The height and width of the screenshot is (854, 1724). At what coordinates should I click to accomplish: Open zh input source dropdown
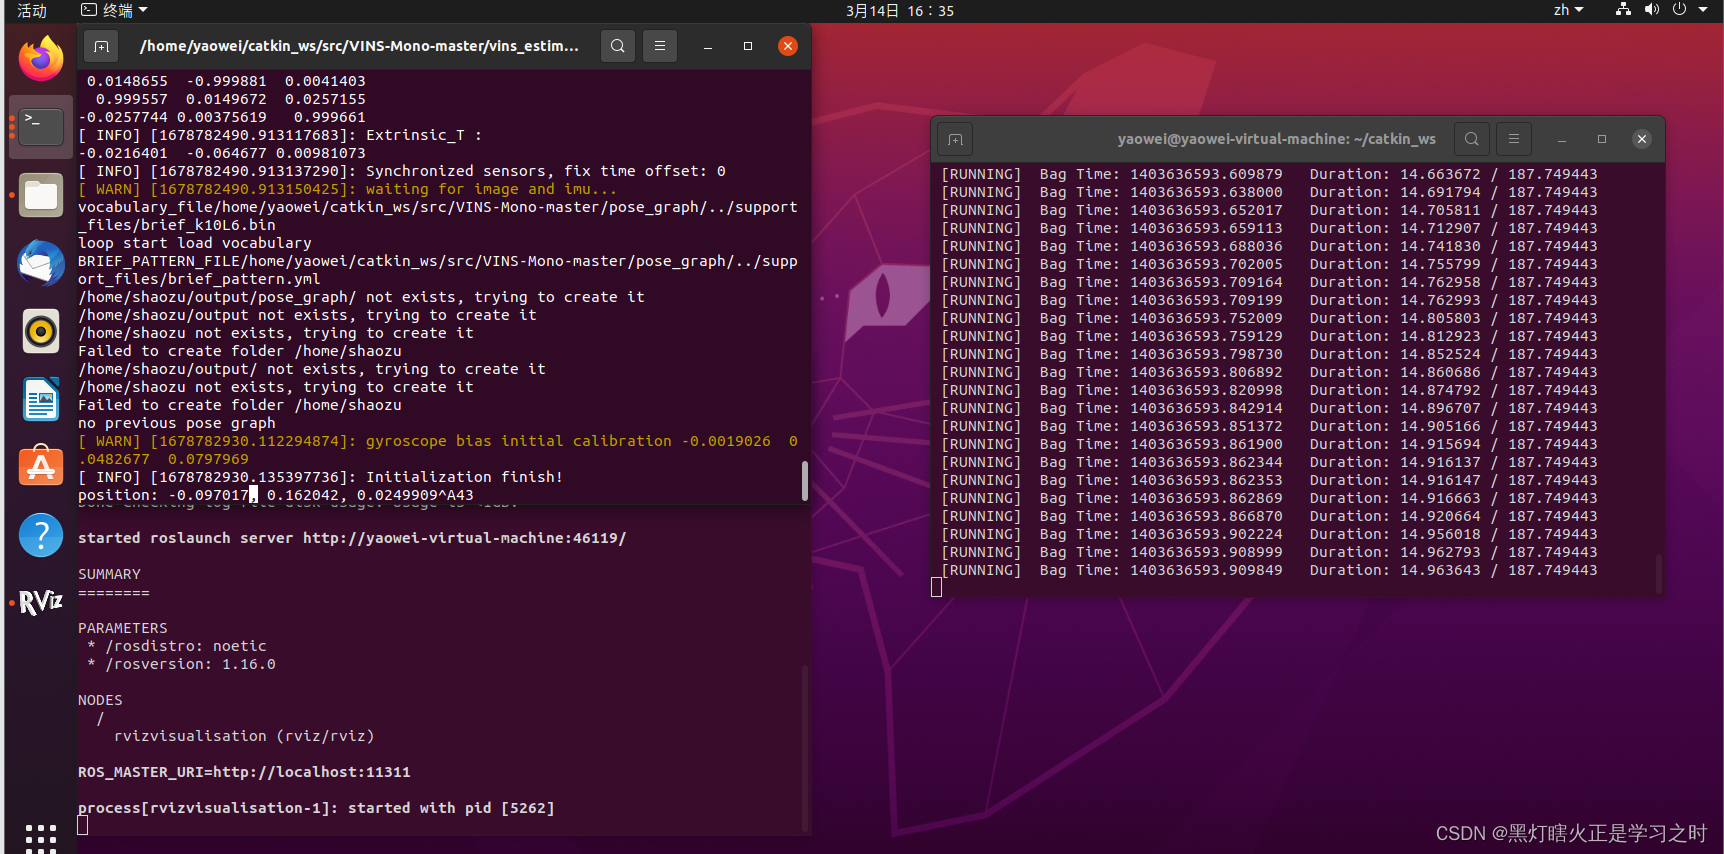coord(1568,10)
